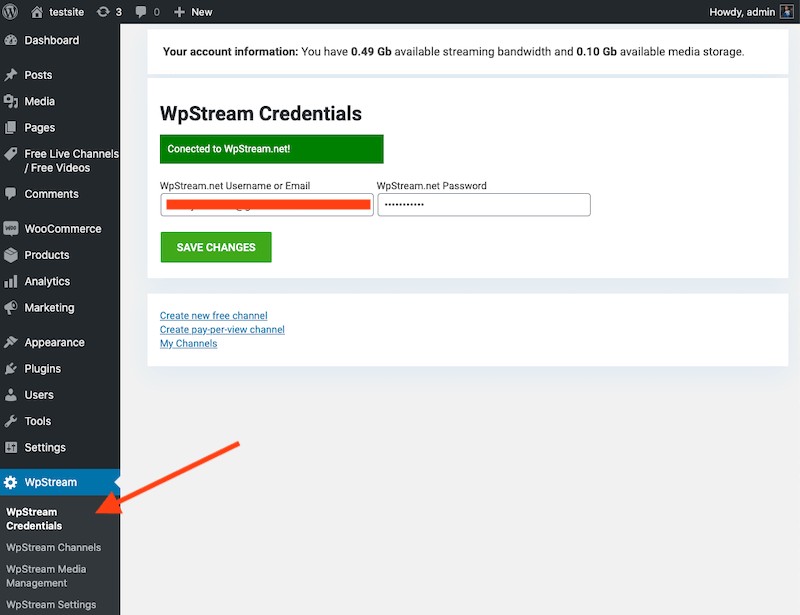Open WpStream Channels submenu
The image size is (800, 615).
[54, 547]
